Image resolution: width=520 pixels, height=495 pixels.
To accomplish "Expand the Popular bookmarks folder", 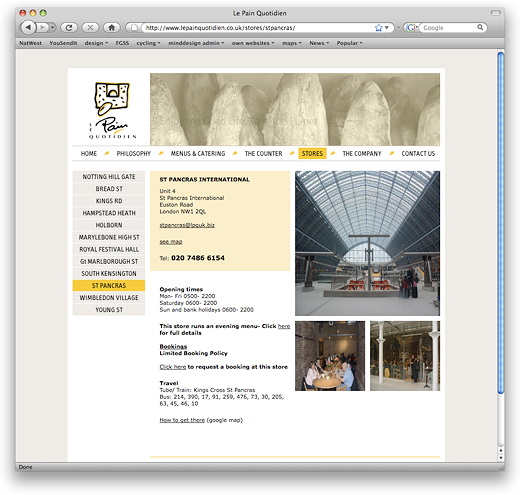I will 349,43.
